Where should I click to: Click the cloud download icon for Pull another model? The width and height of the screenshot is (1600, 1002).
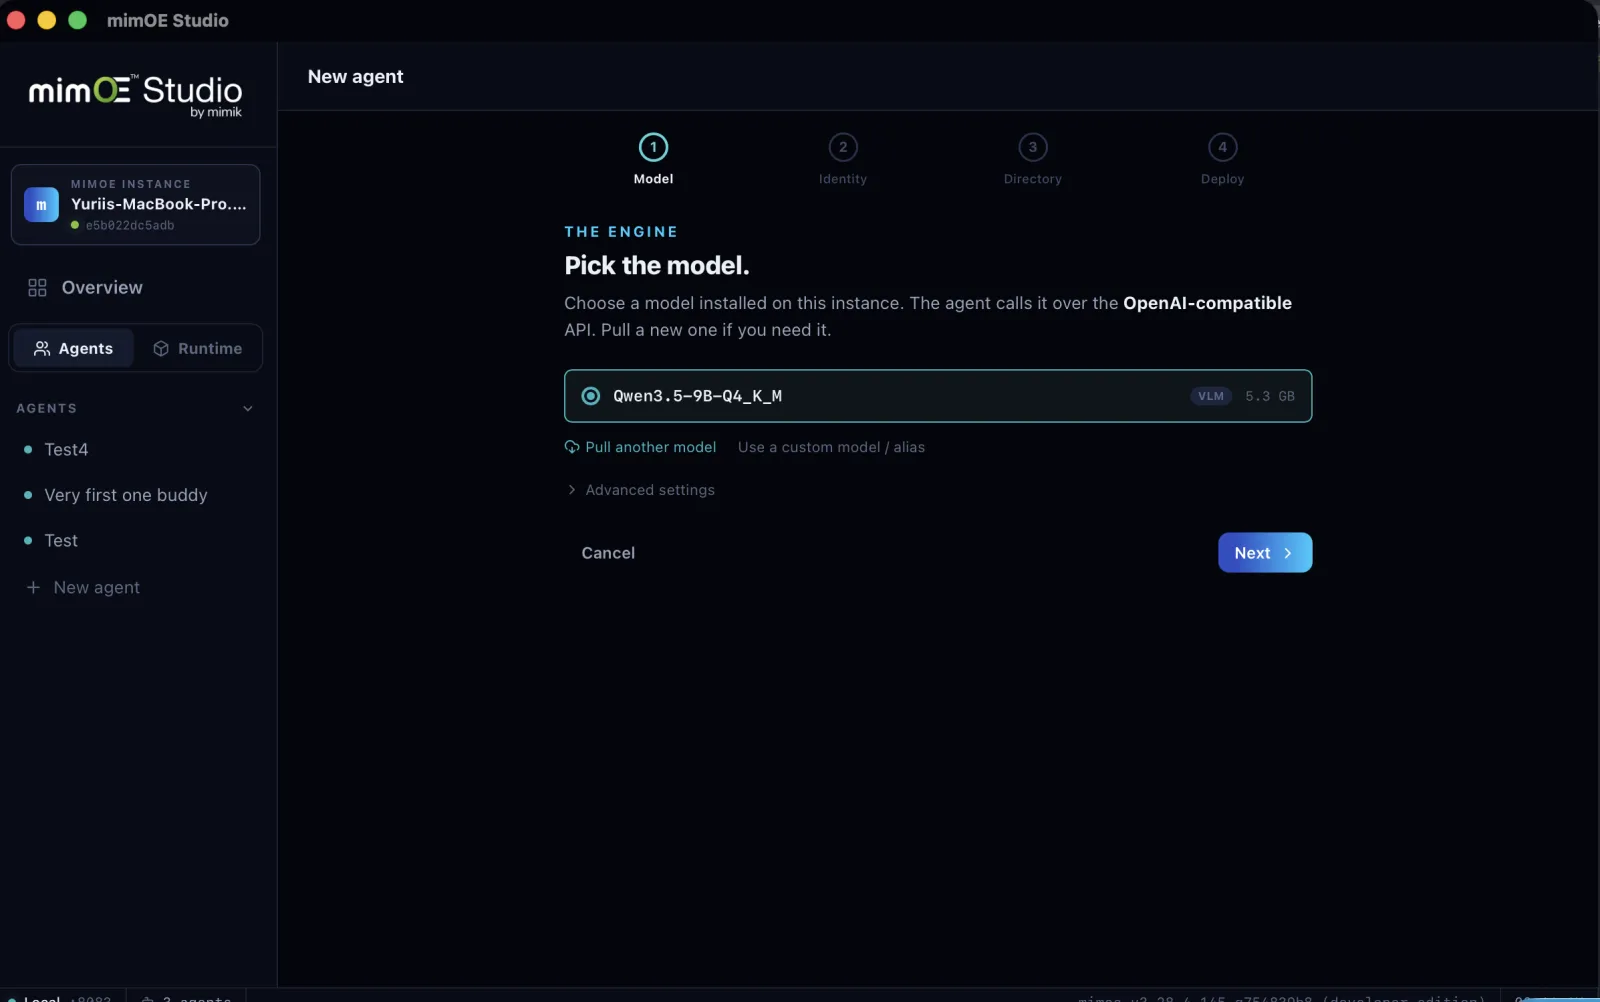tap(572, 447)
